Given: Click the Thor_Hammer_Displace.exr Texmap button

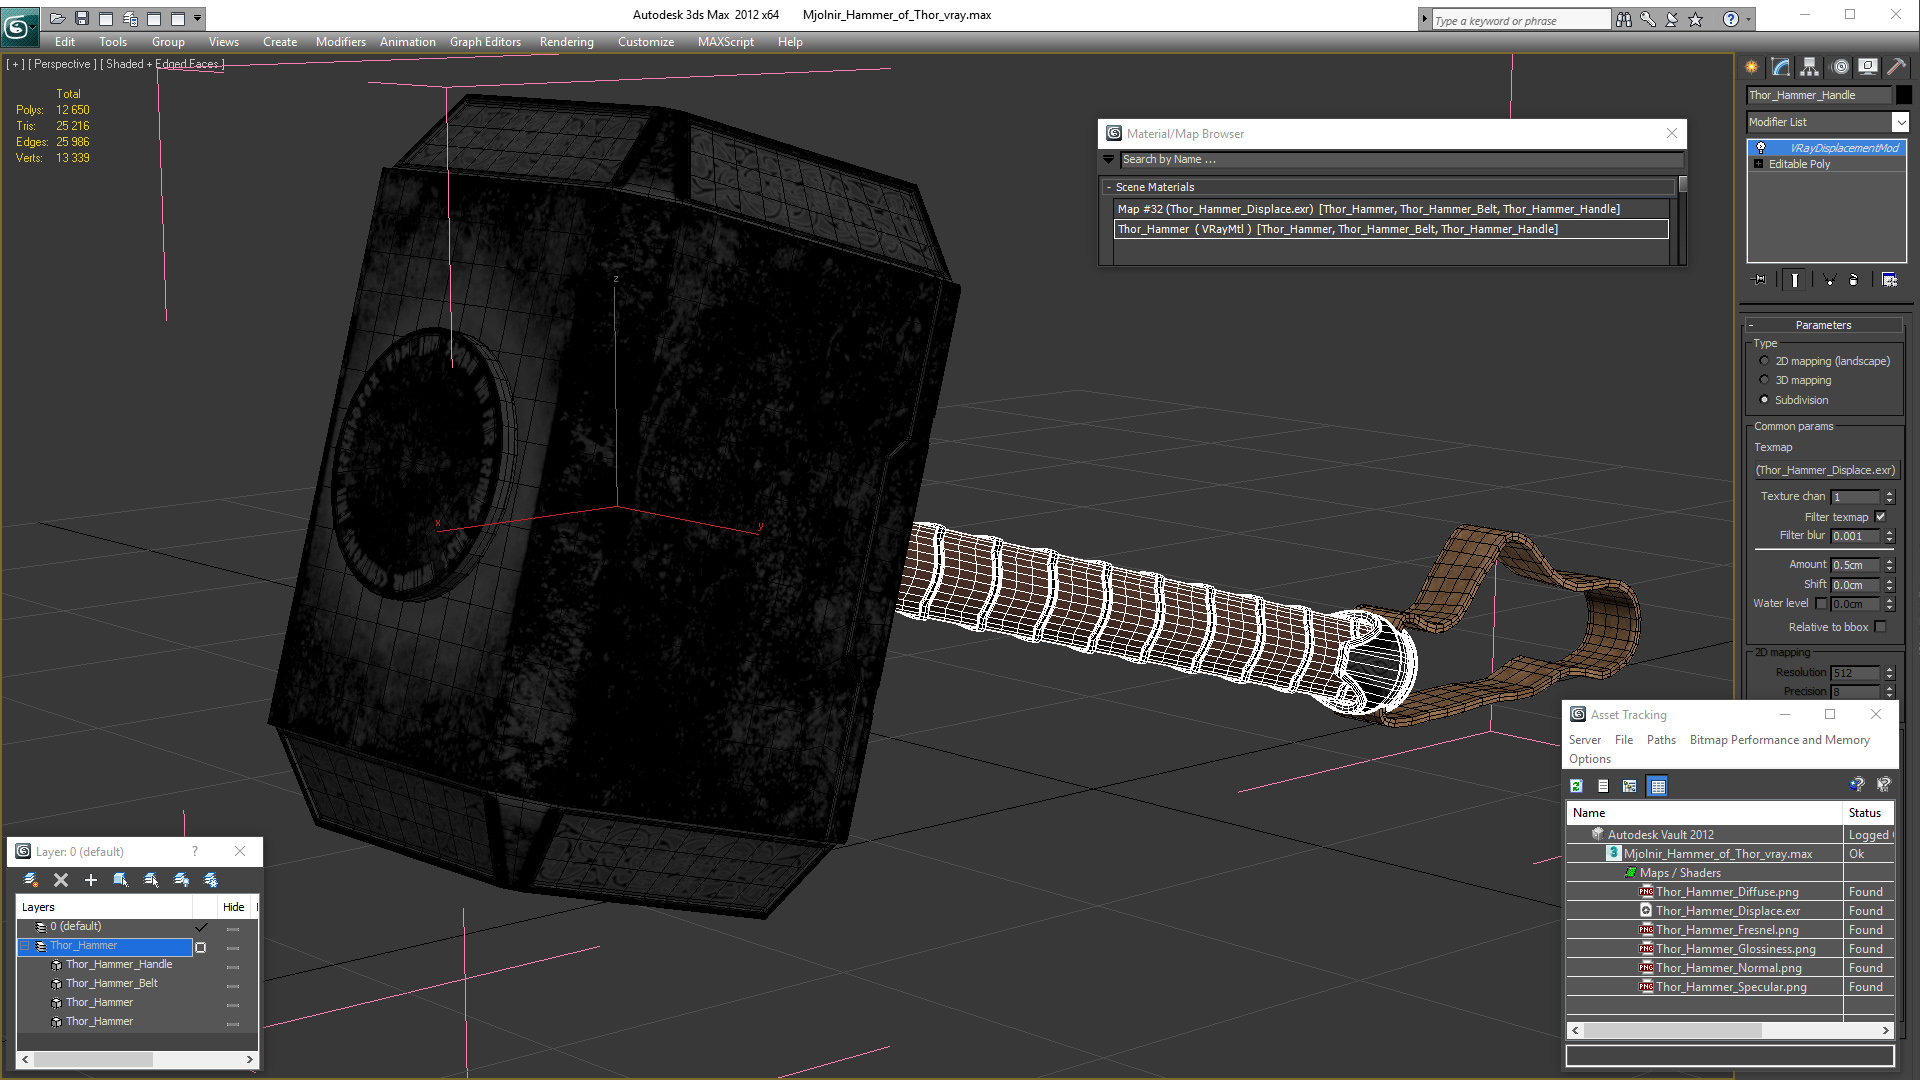Looking at the screenshot, I should click(x=1825, y=470).
